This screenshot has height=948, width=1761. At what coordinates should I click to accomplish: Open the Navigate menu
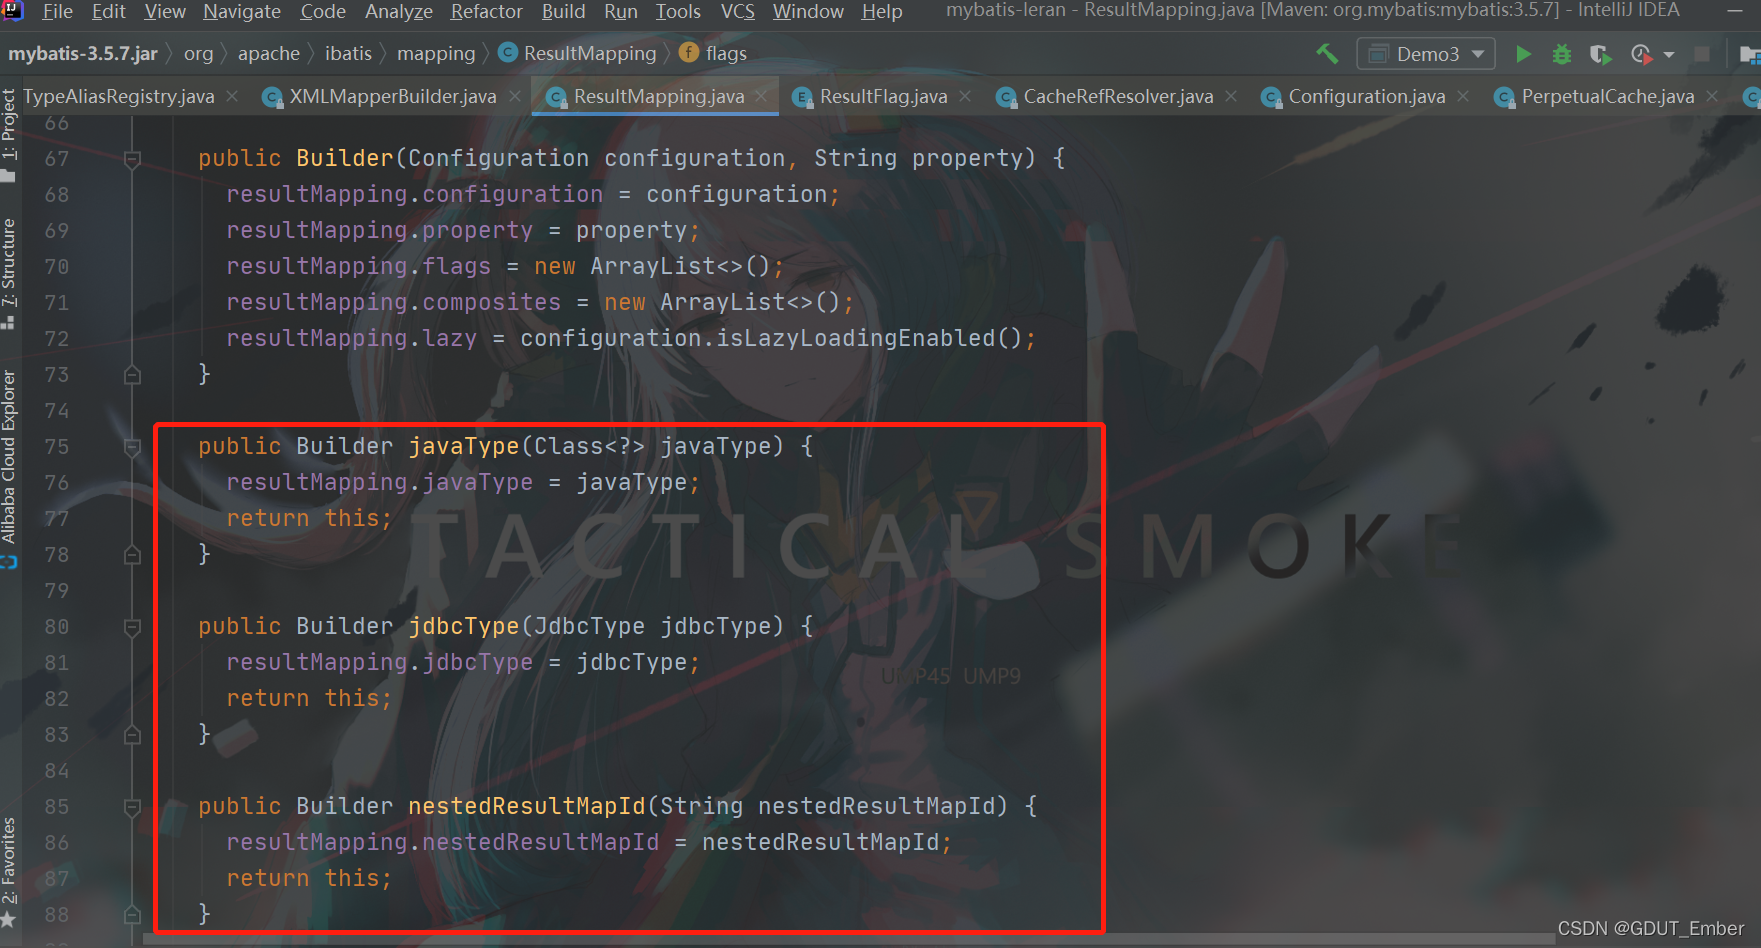[242, 11]
